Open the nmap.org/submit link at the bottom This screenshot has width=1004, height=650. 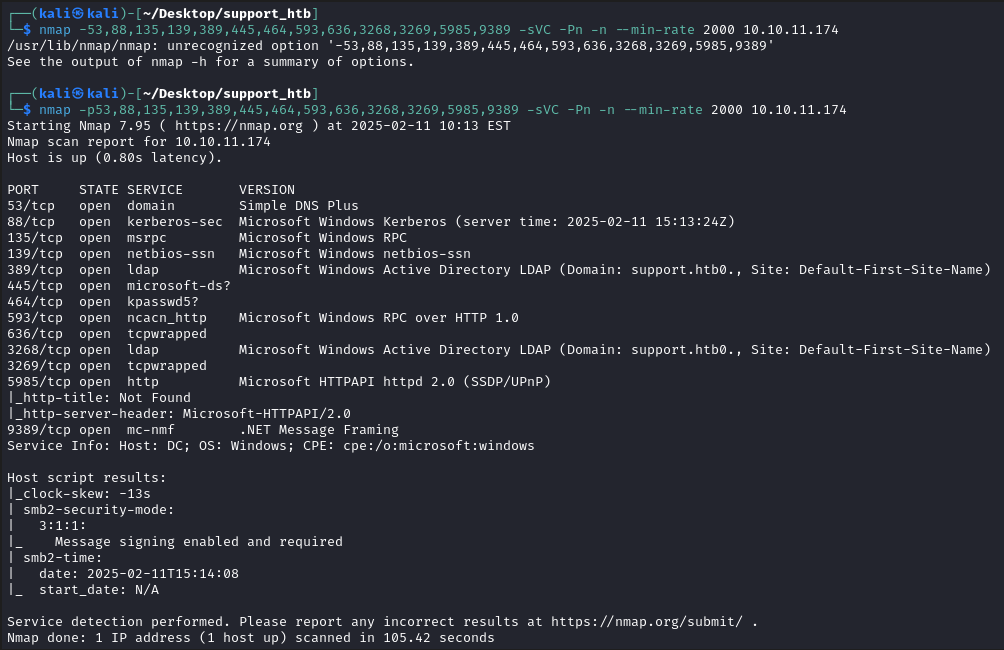pyautogui.click(x=646, y=621)
